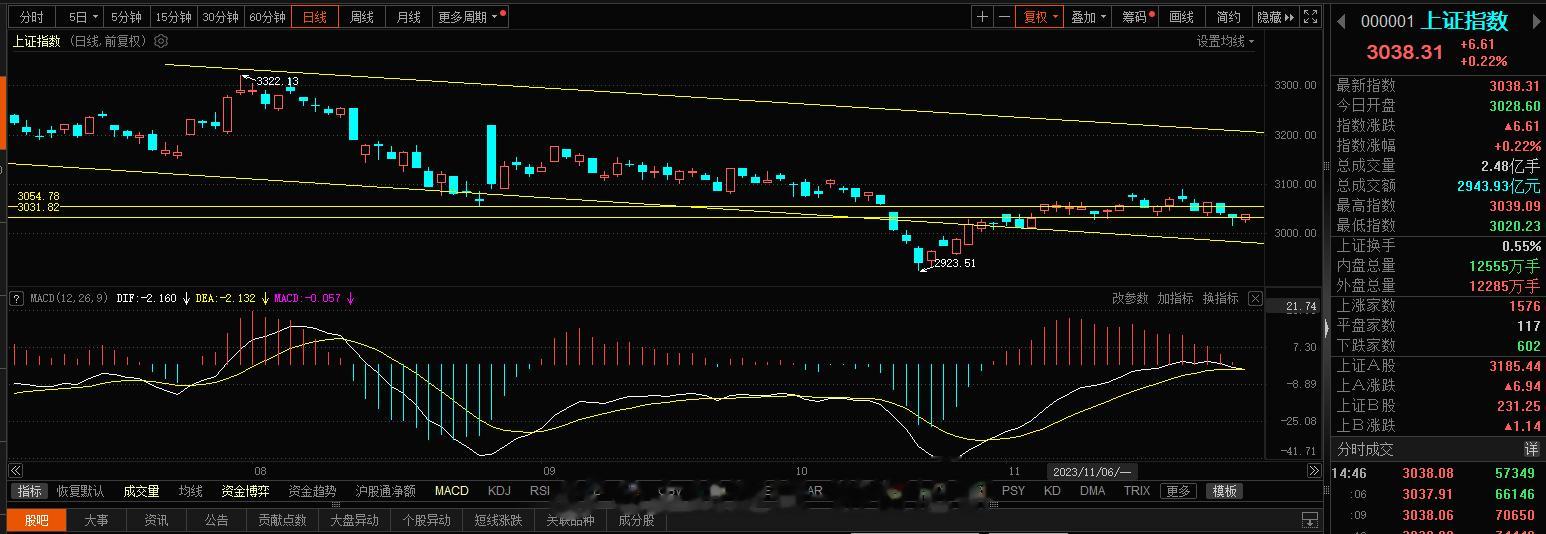Select PSY indicator

1013,491
